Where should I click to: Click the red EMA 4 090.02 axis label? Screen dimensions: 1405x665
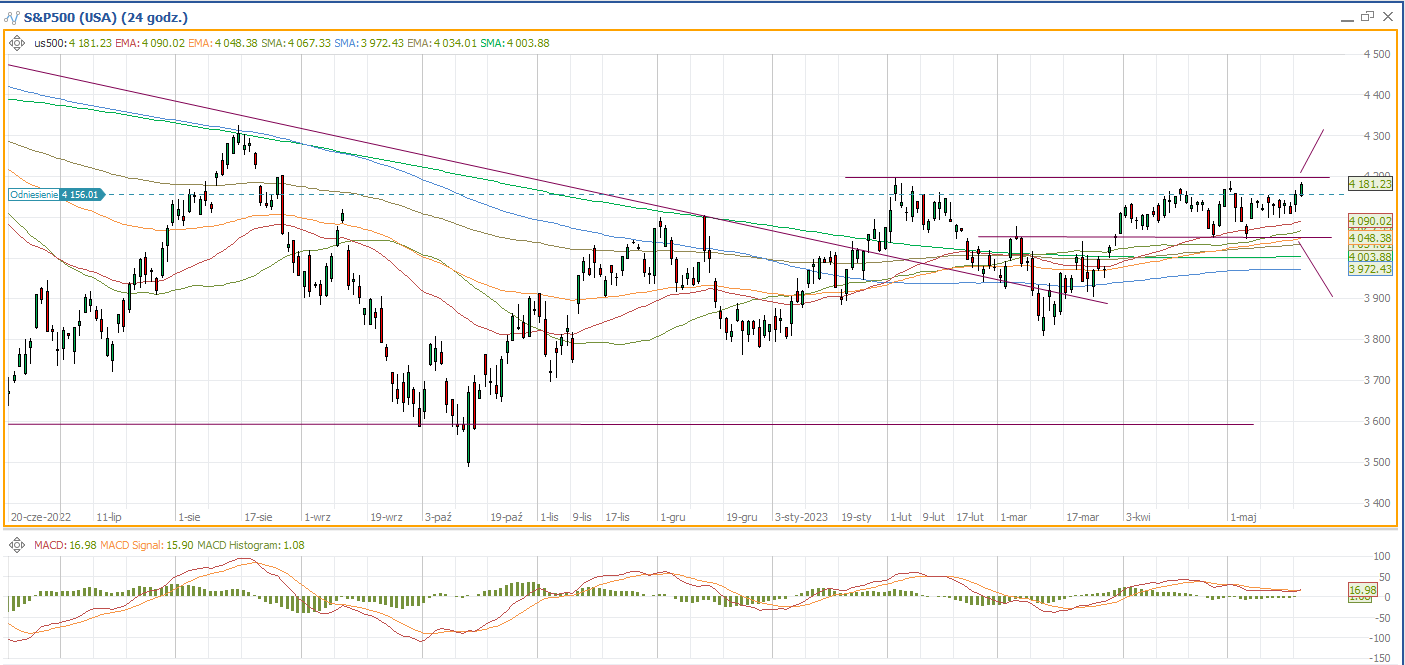coord(1370,220)
